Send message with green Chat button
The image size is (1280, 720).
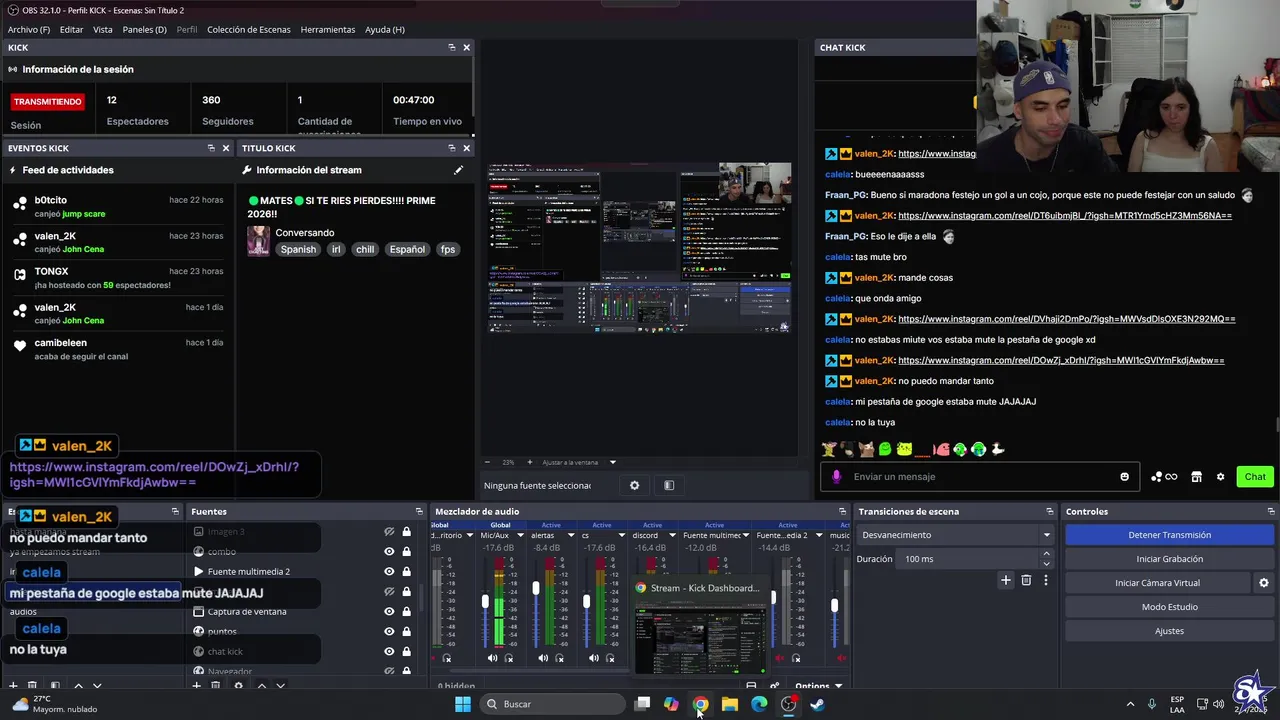[1255, 477]
